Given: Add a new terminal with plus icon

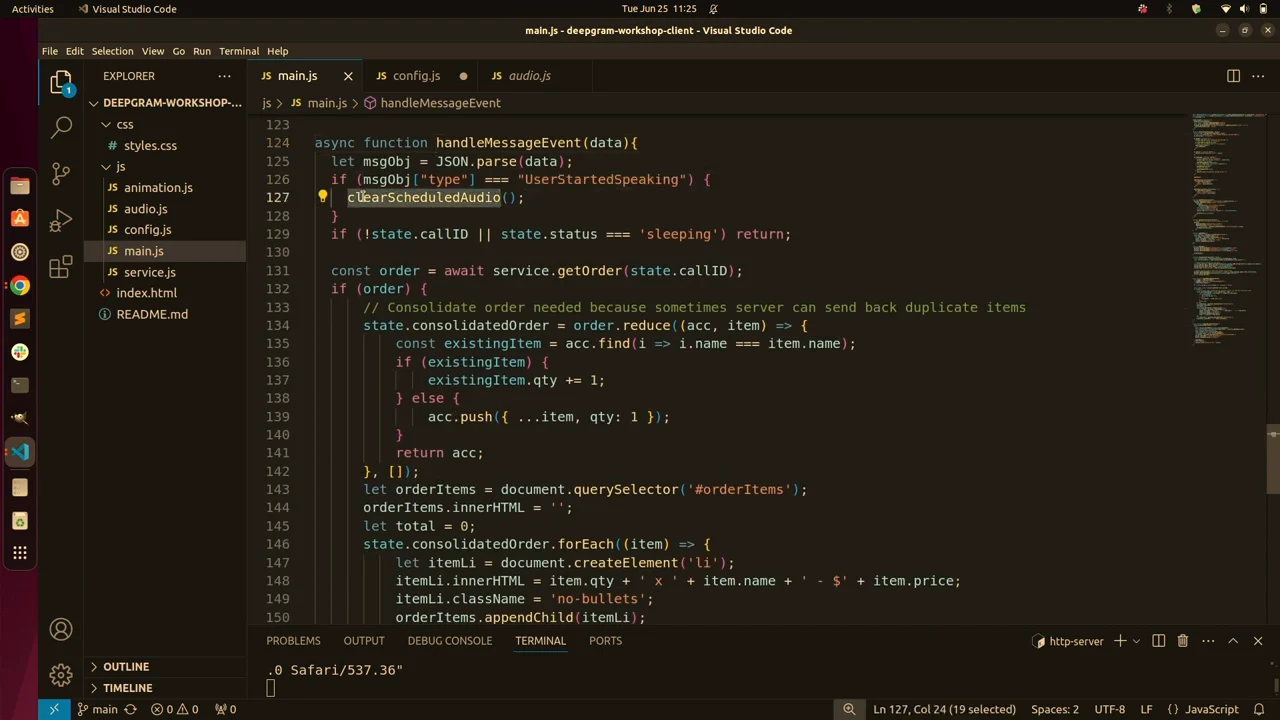Looking at the screenshot, I should [1120, 641].
